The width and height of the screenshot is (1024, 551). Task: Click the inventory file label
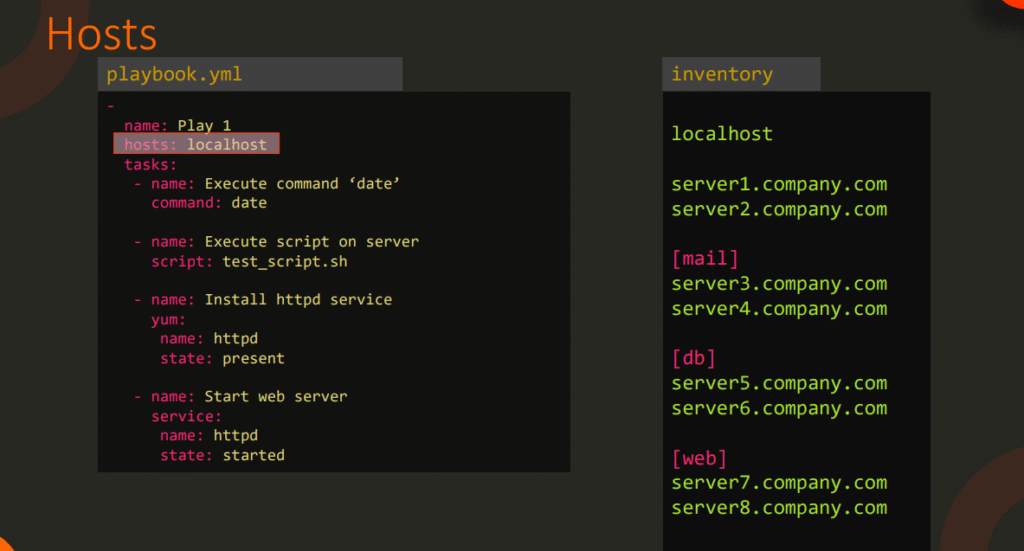click(722, 74)
